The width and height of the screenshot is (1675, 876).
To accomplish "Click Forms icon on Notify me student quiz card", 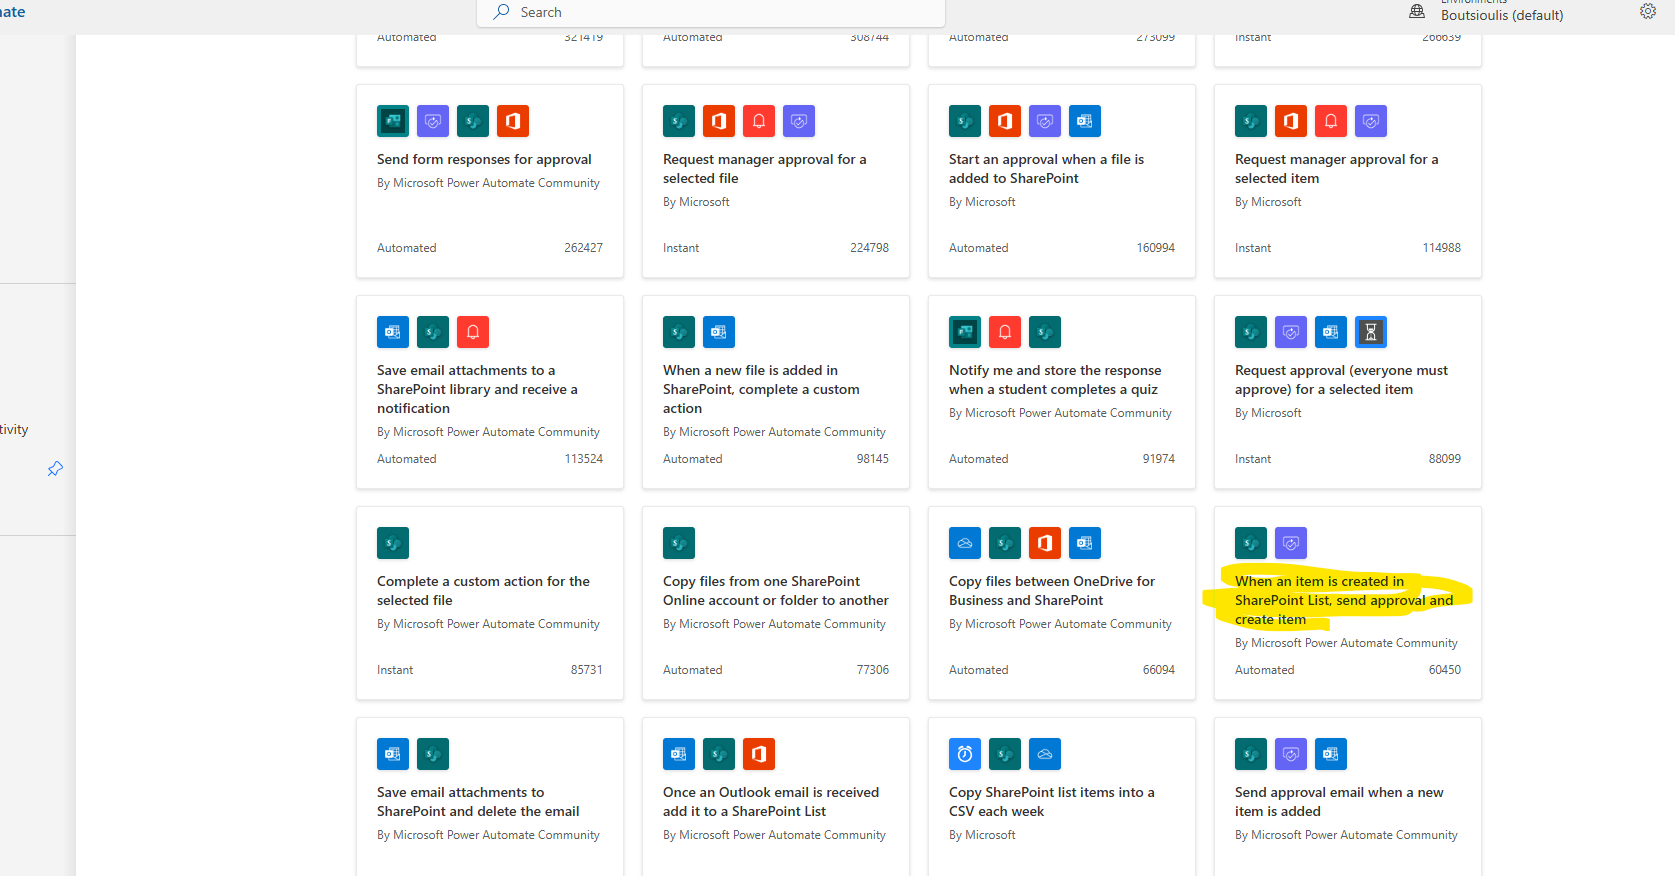I will [x=965, y=332].
